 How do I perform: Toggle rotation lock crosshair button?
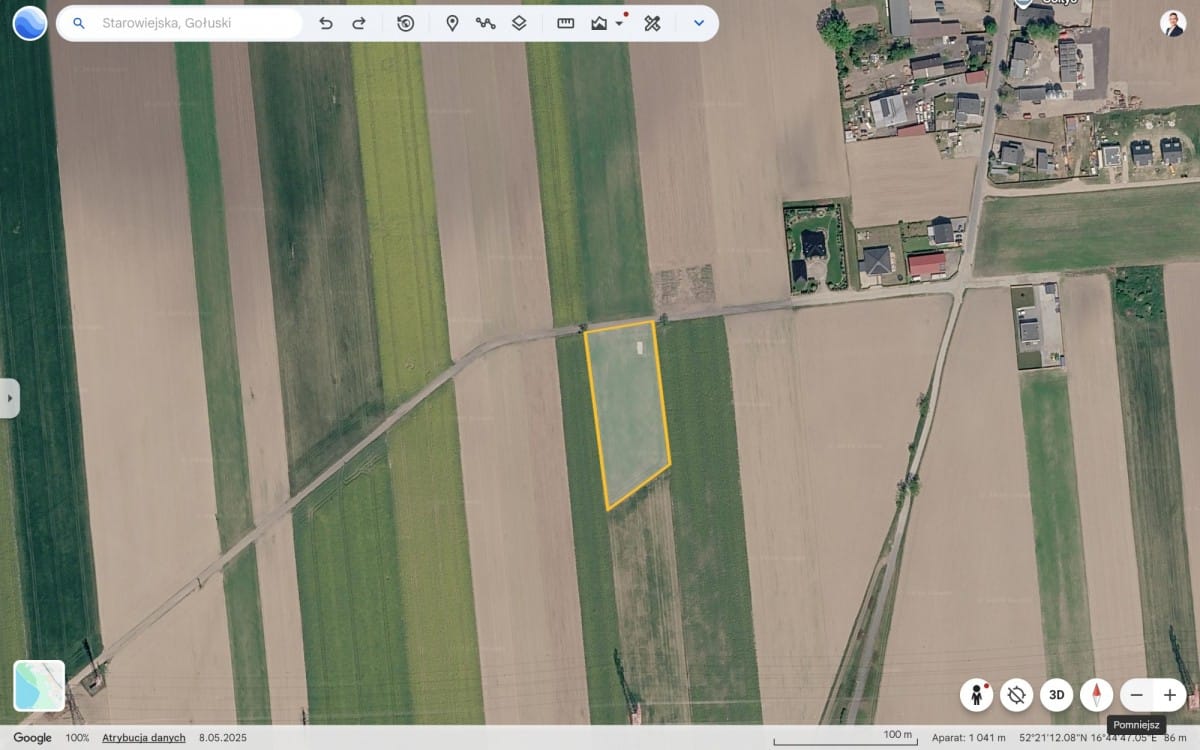tap(1017, 695)
